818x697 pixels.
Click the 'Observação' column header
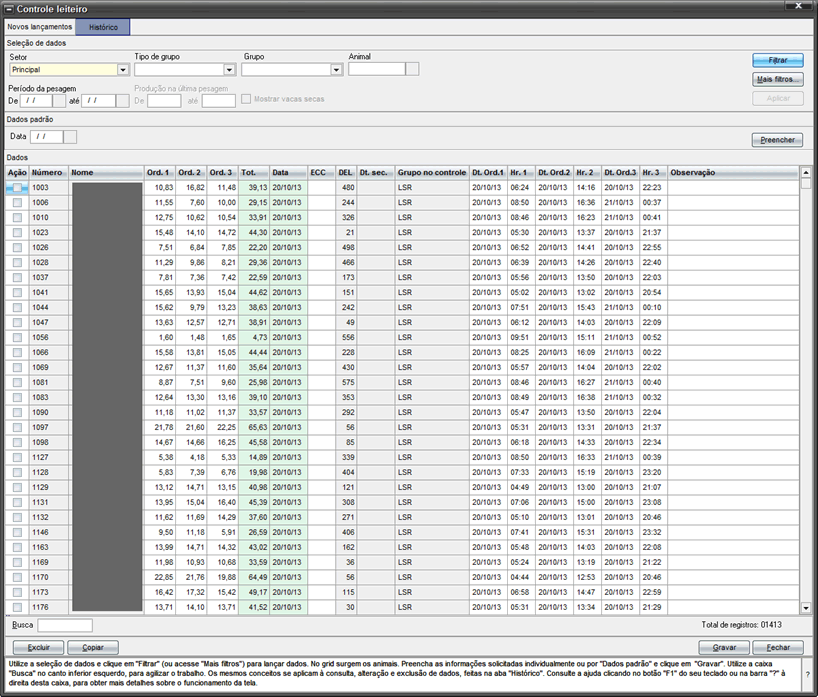(733, 173)
